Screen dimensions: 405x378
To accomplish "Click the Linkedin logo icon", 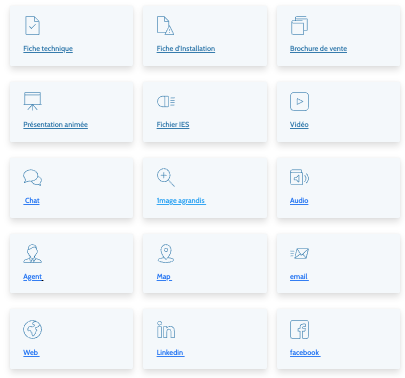I will point(166,329).
